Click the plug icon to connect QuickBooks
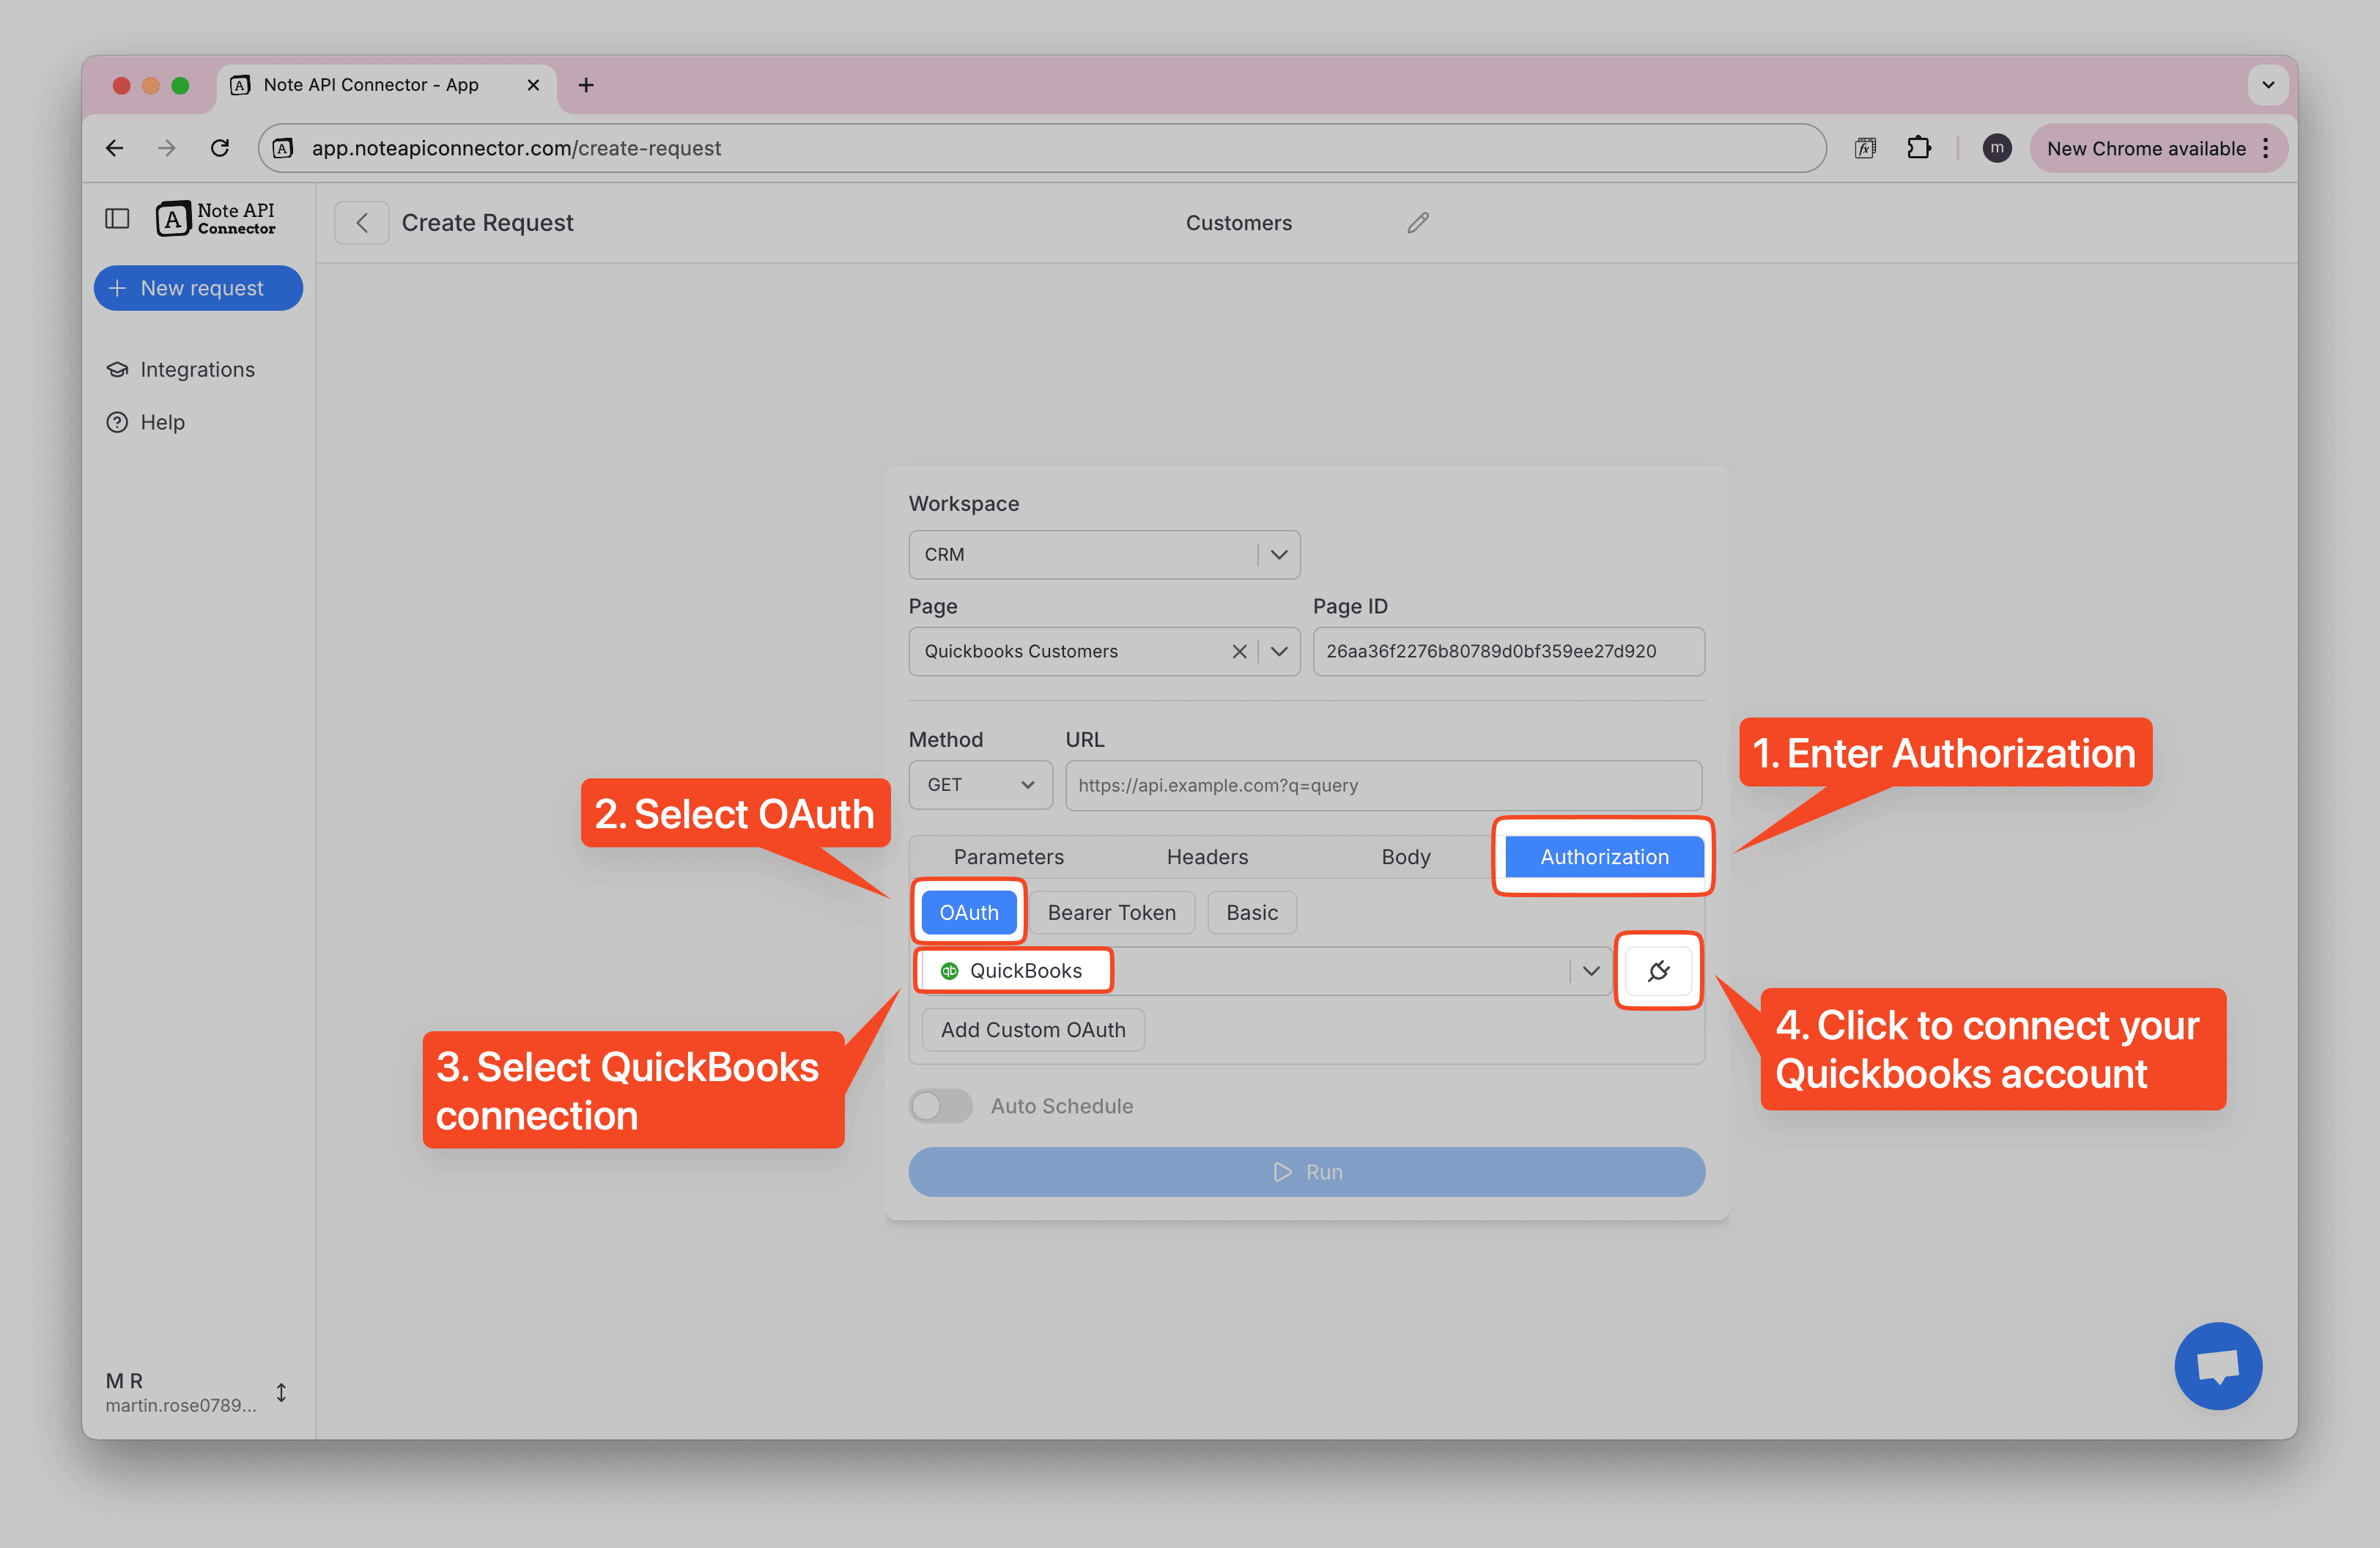The width and height of the screenshot is (2380, 1548). pos(1658,970)
